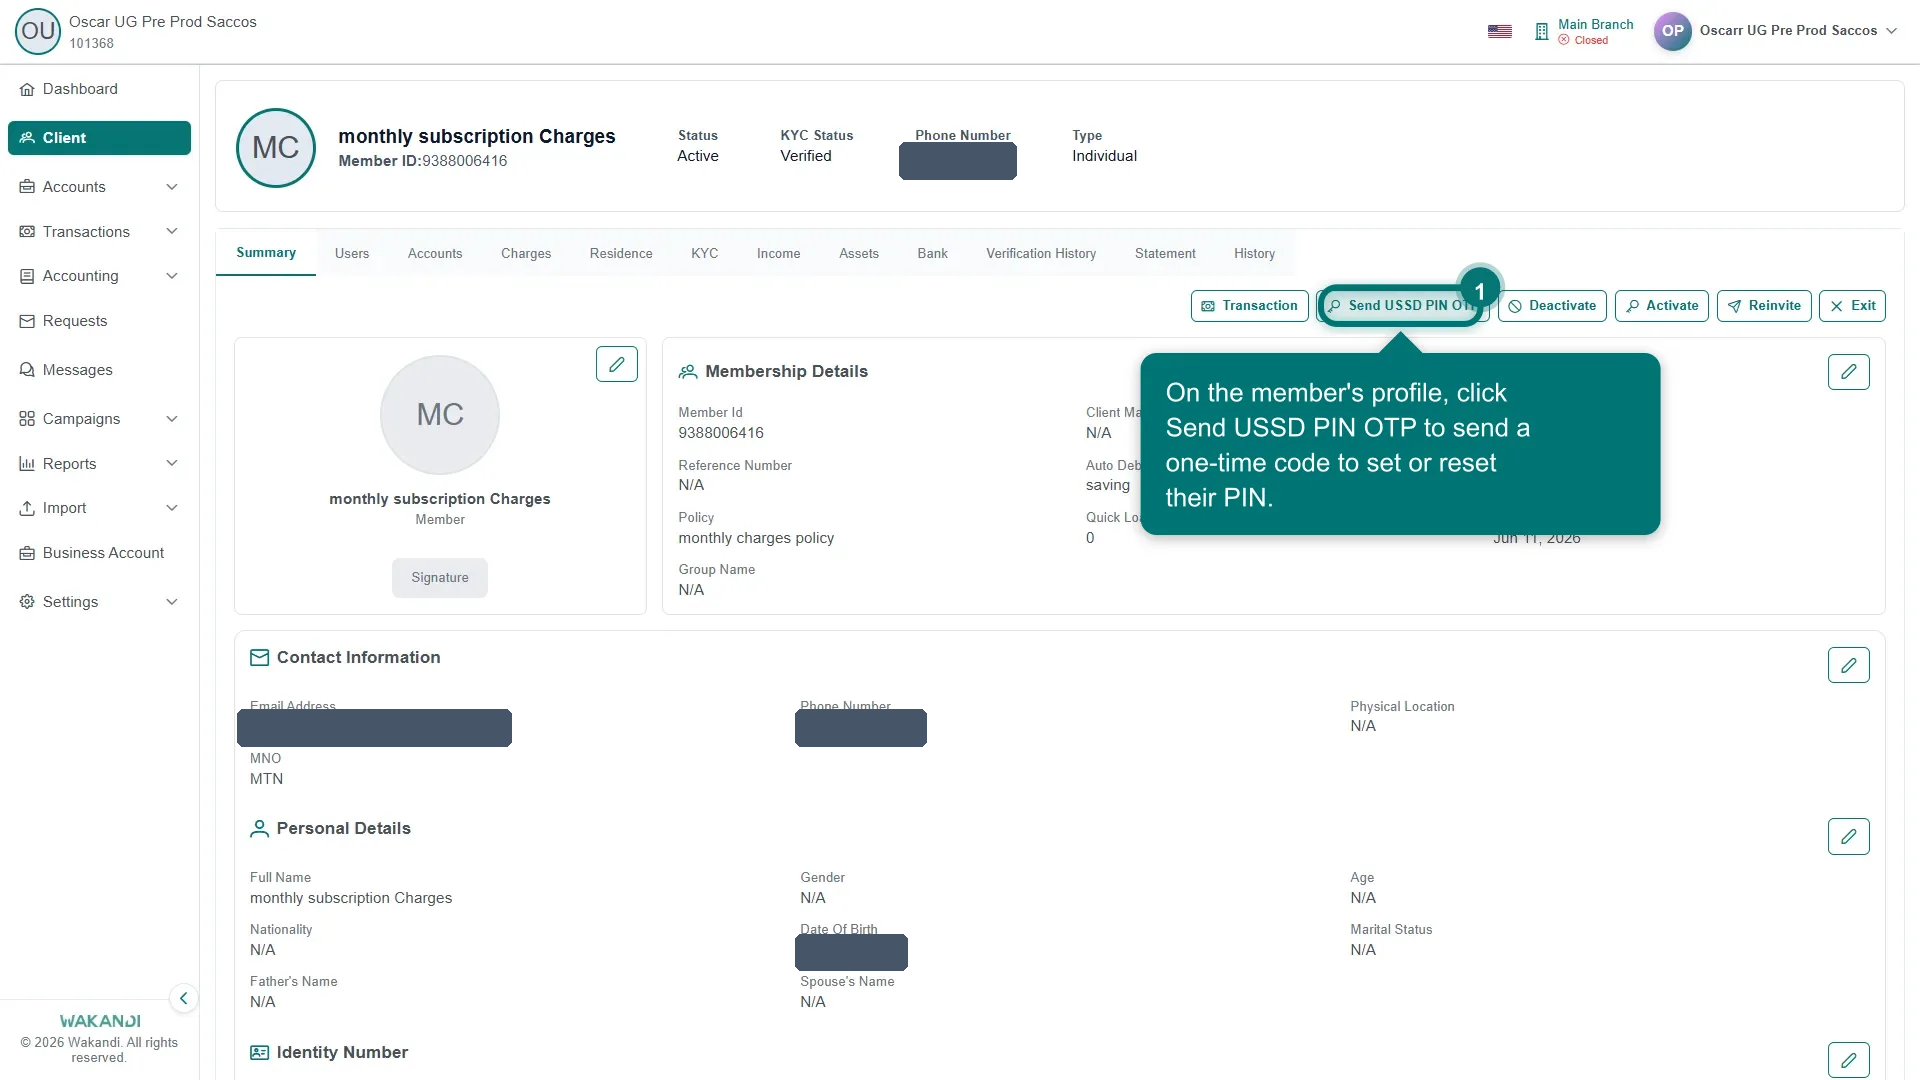Click the US flag language icon
1920x1080 pixels.
click(1499, 31)
